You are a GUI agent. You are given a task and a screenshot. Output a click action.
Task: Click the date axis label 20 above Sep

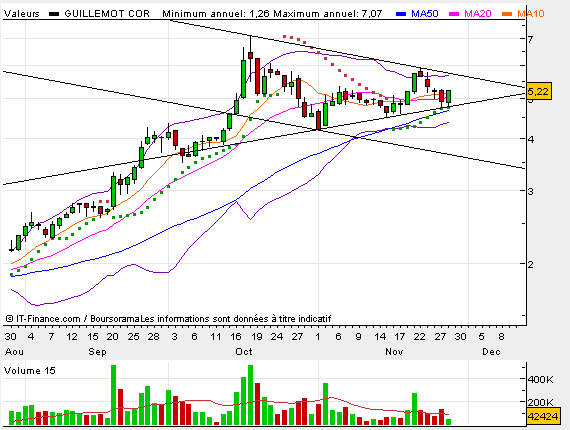pyautogui.click(x=112, y=337)
